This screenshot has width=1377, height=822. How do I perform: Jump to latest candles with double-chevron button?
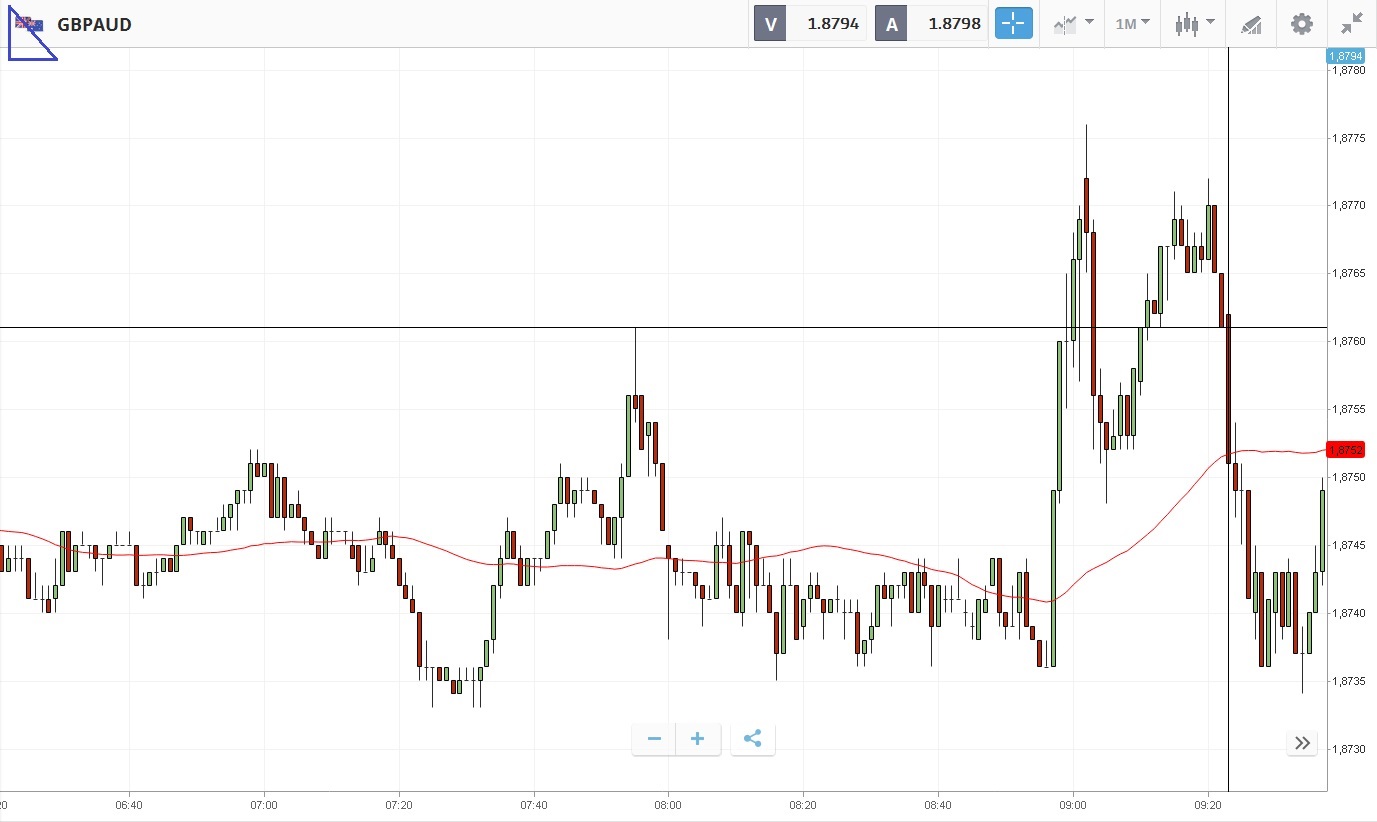tap(1302, 743)
